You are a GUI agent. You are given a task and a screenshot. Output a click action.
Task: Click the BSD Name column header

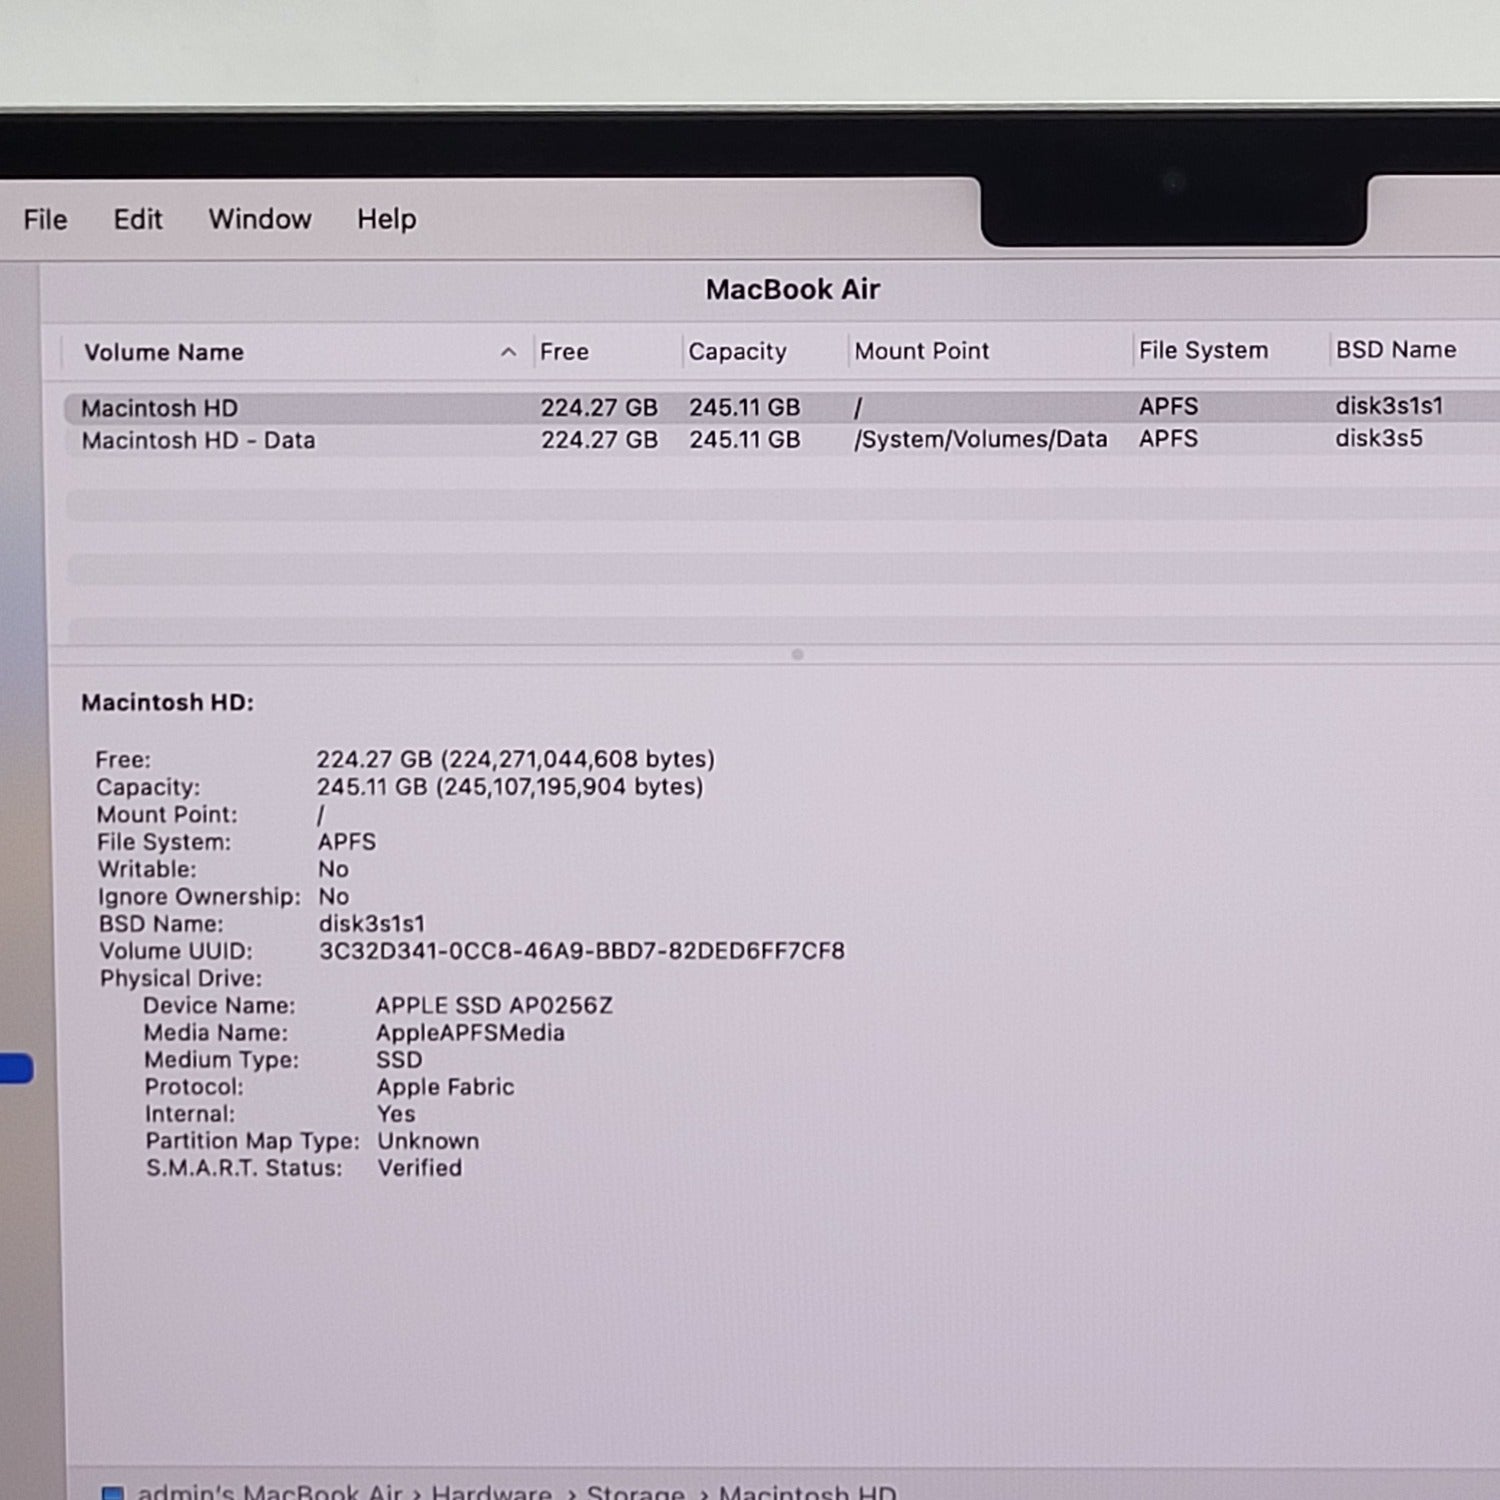coord(1395,350)
